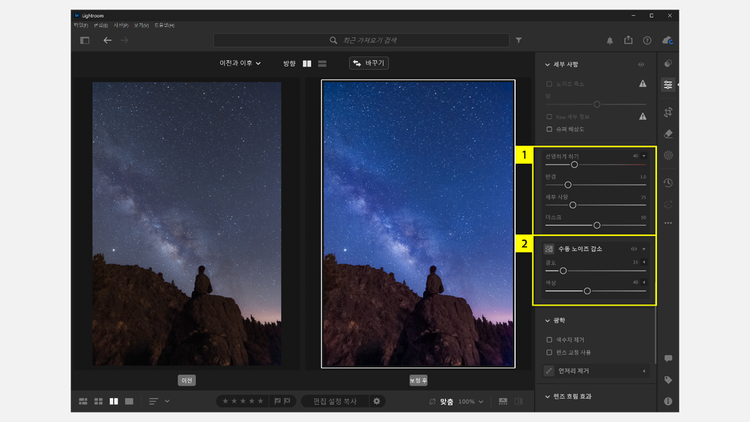
Task: Collapse the 렌즈 흐림 효과 section
Action: pos(548,397)
